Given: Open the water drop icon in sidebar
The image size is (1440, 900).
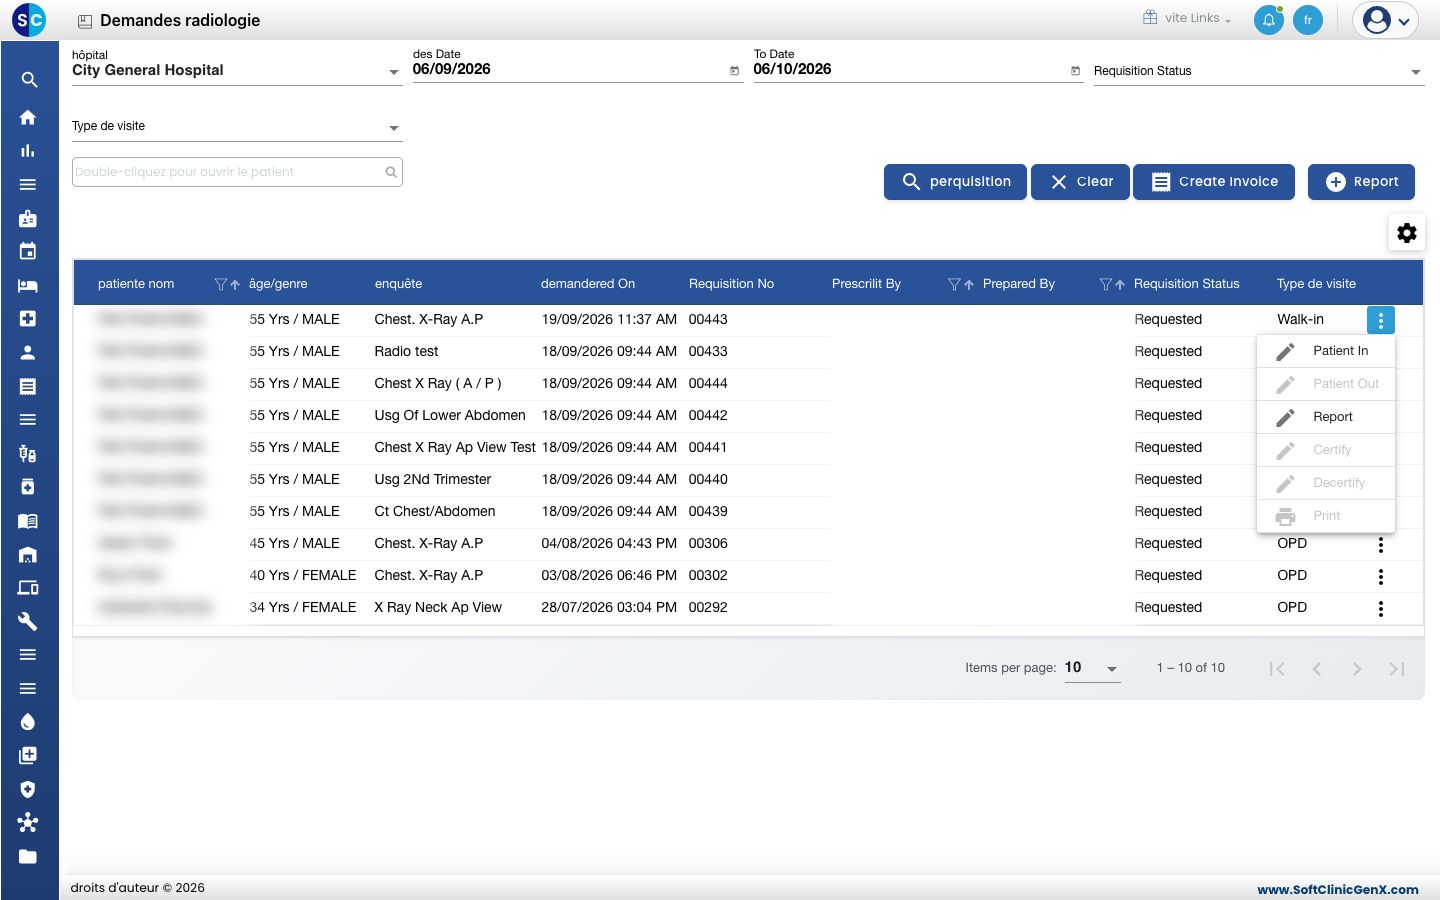Looking at the screenshot, I should coord(28,722).
